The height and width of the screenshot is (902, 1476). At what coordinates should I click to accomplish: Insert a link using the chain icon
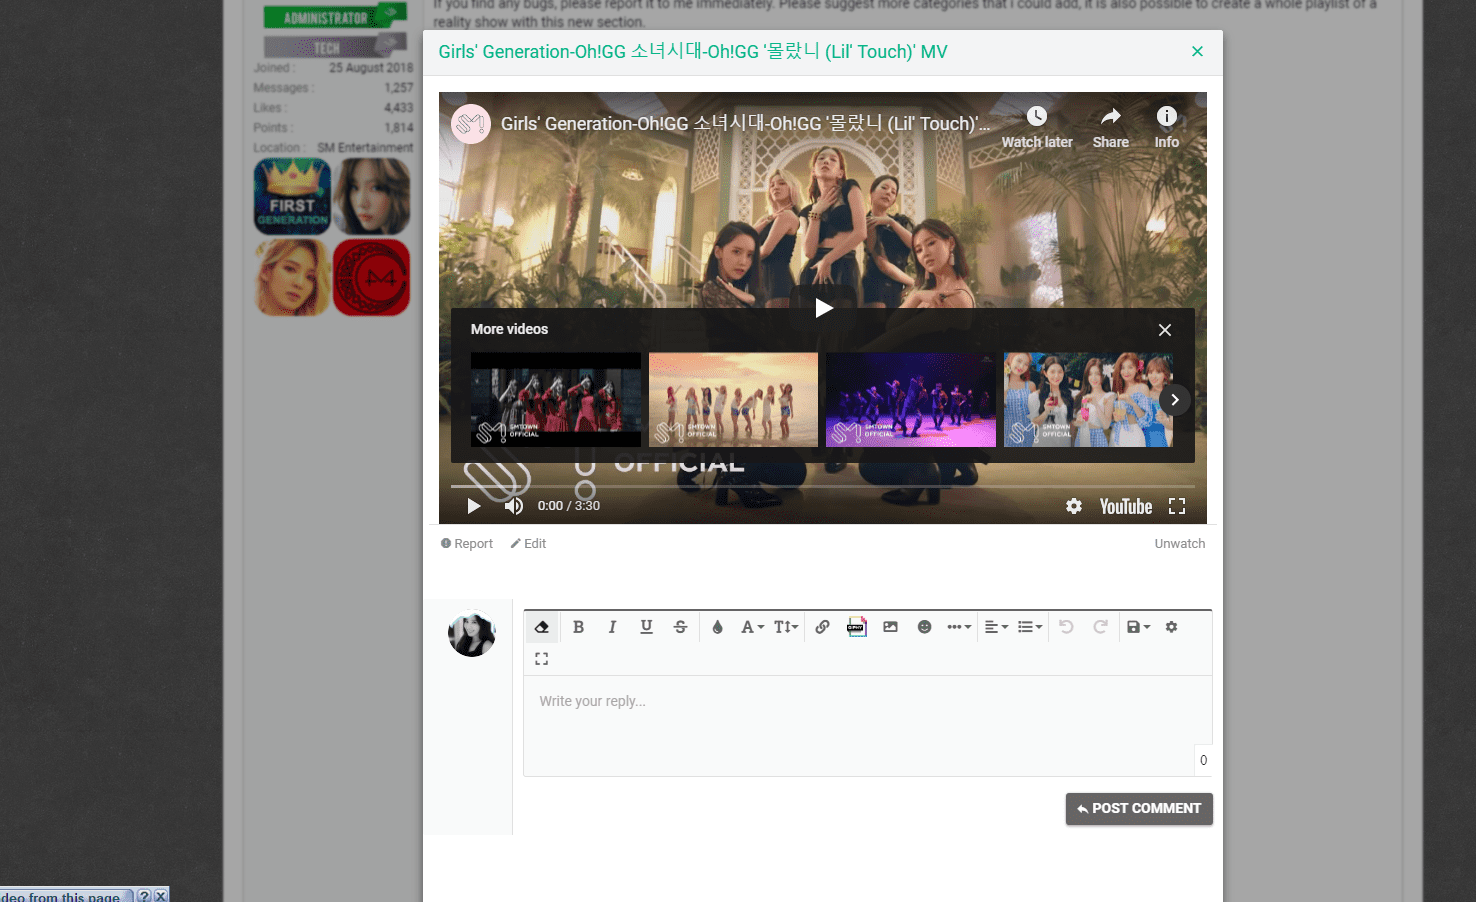tap(822, 627)
